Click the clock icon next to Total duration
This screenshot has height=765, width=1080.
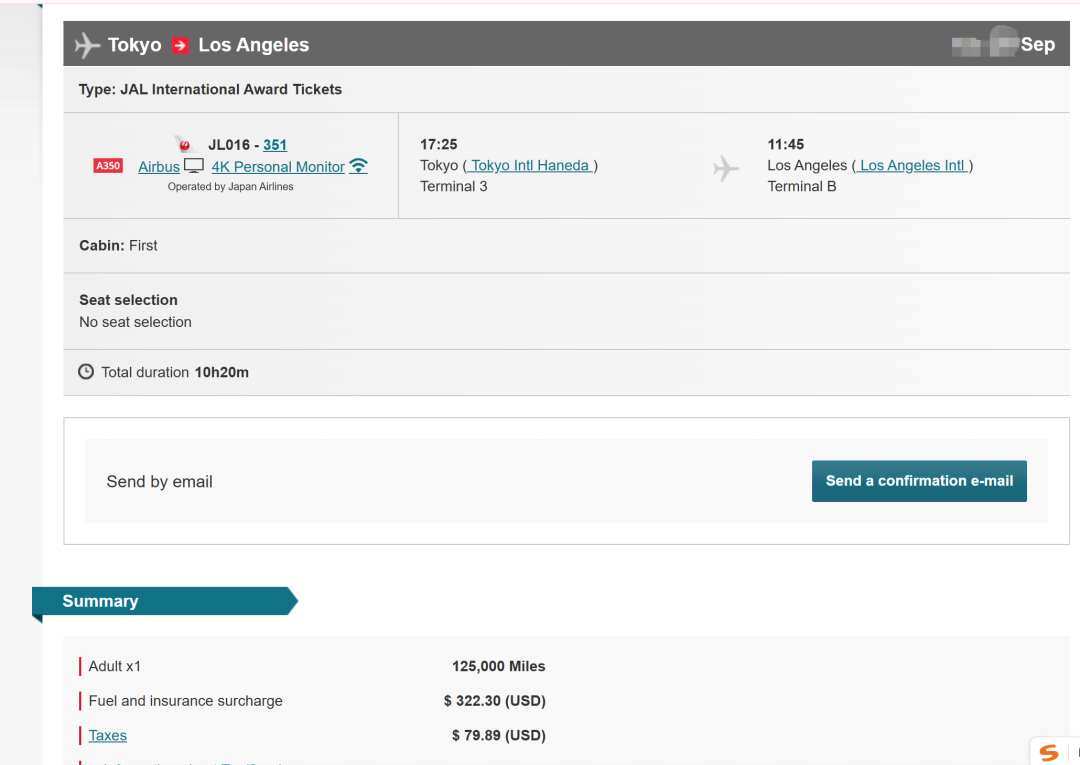pos(86,372)
